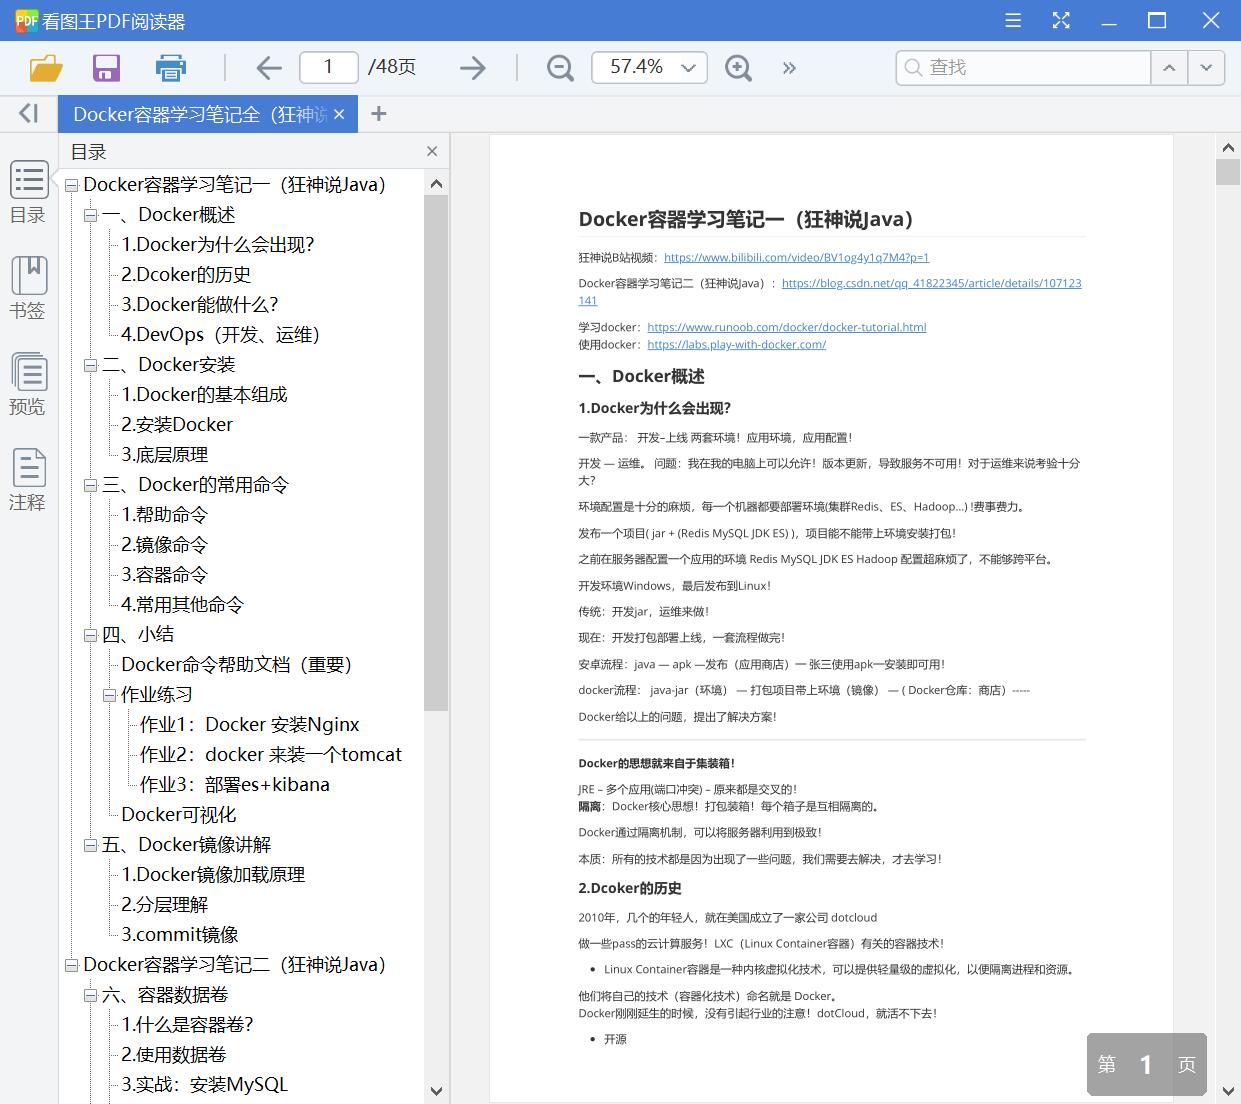Open the labs.play-with-docker.com link

pyautogui.click(x=736, y=345)
